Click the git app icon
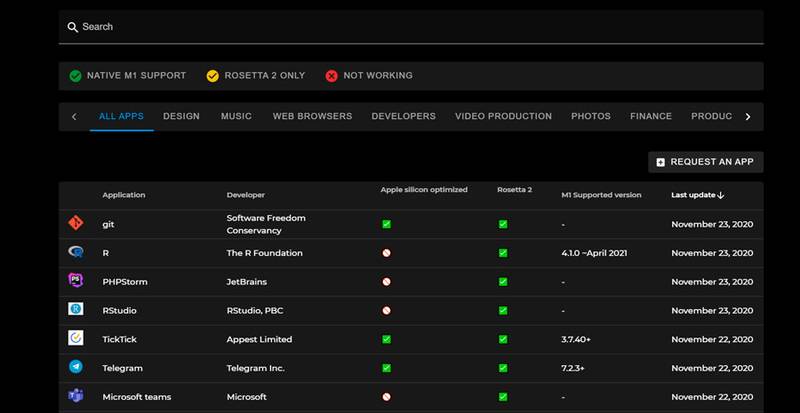Viewport: 800px width, 413px height. click(76, 223)
